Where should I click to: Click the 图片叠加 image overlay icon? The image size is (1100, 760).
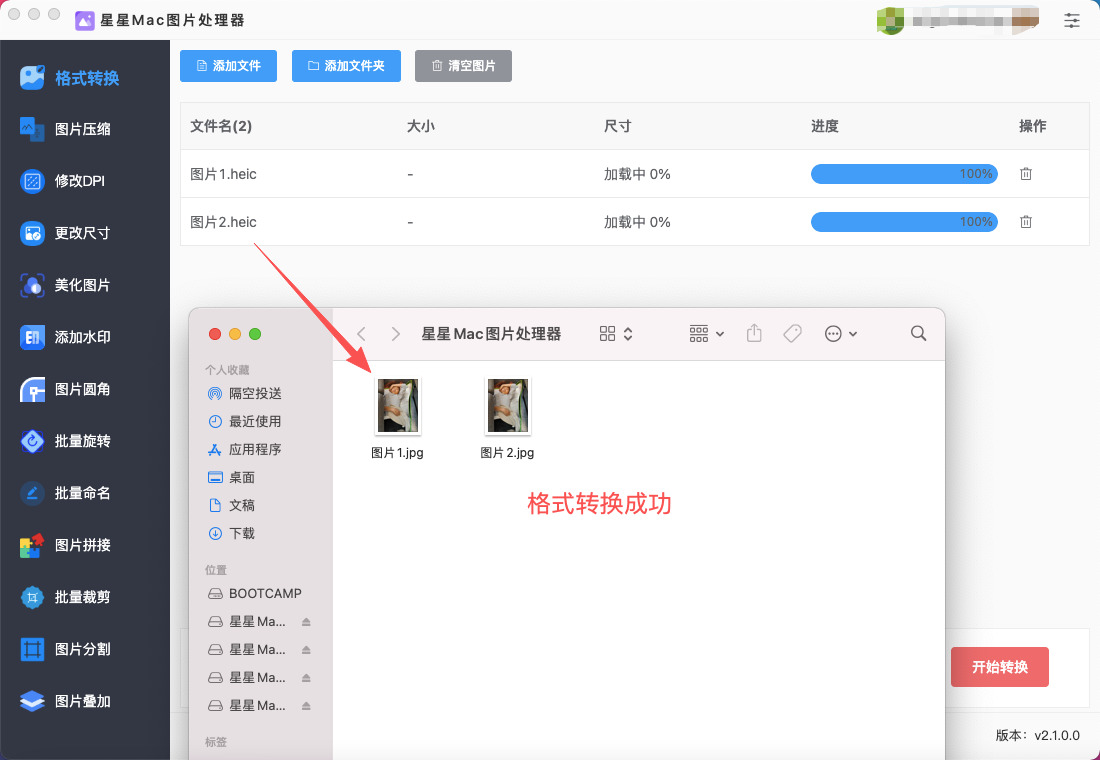pos(32,701)
